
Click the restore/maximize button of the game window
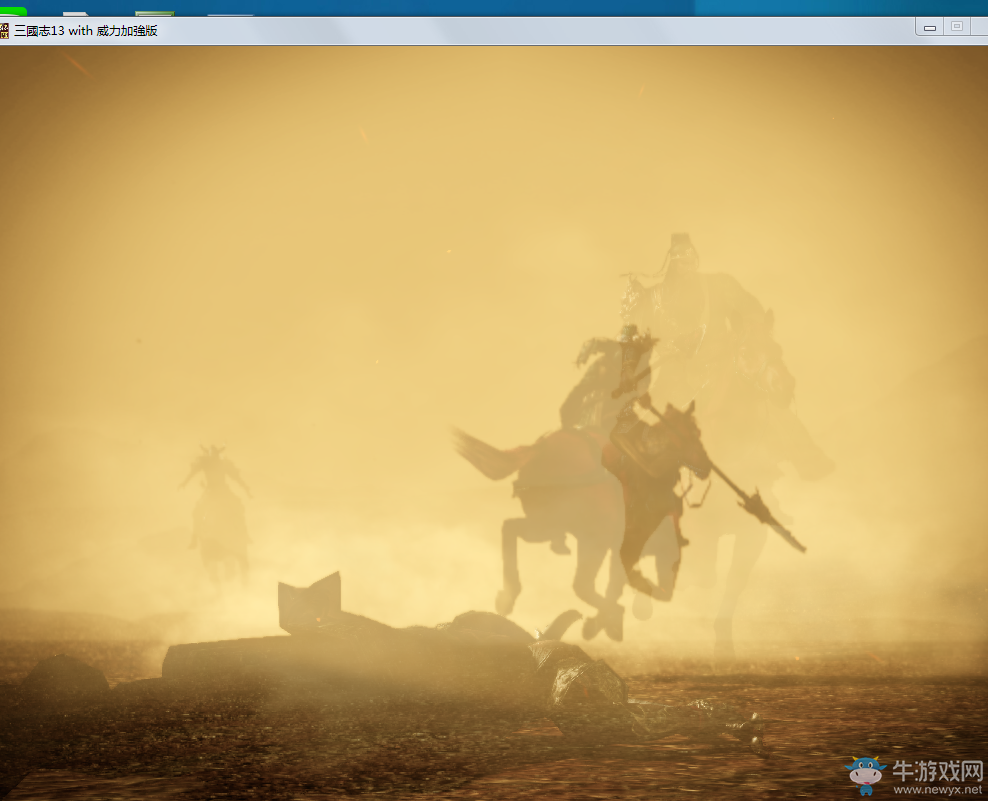[x=957, y=26]
